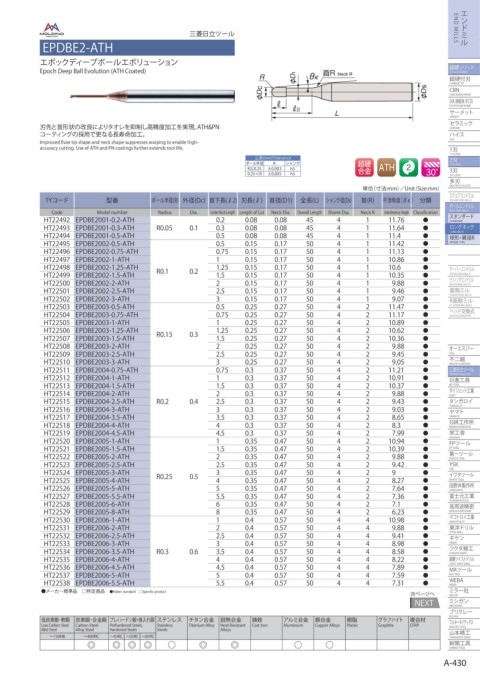Click model EPDBE2001-0.2-ATH
This screenshot has height=677, width=480.
click(105, 220)
